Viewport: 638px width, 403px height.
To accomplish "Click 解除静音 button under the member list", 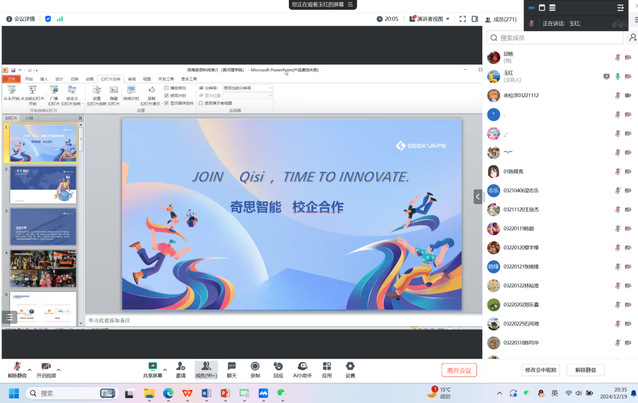I will 586,370.
